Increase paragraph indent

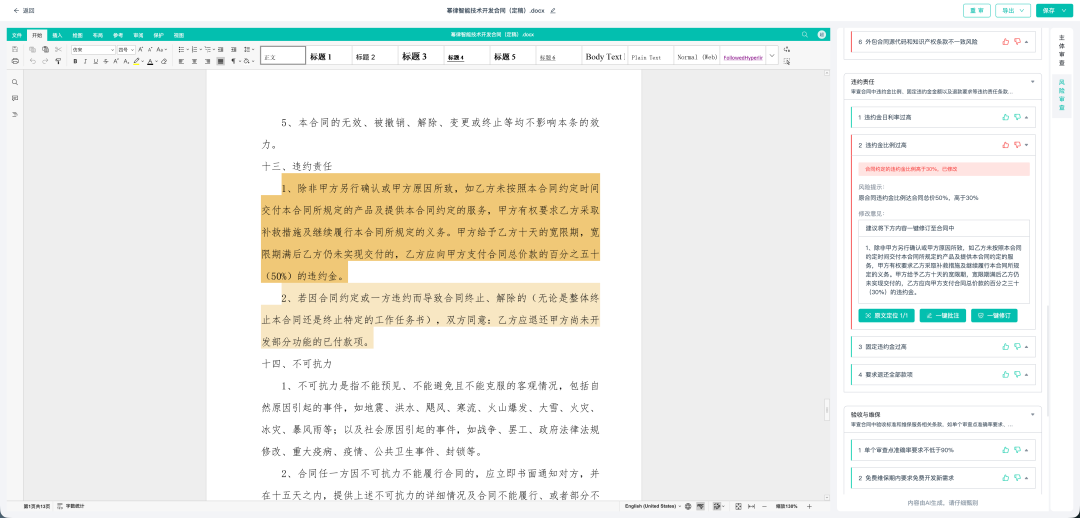pyautogui.click(x=233, y=50)
